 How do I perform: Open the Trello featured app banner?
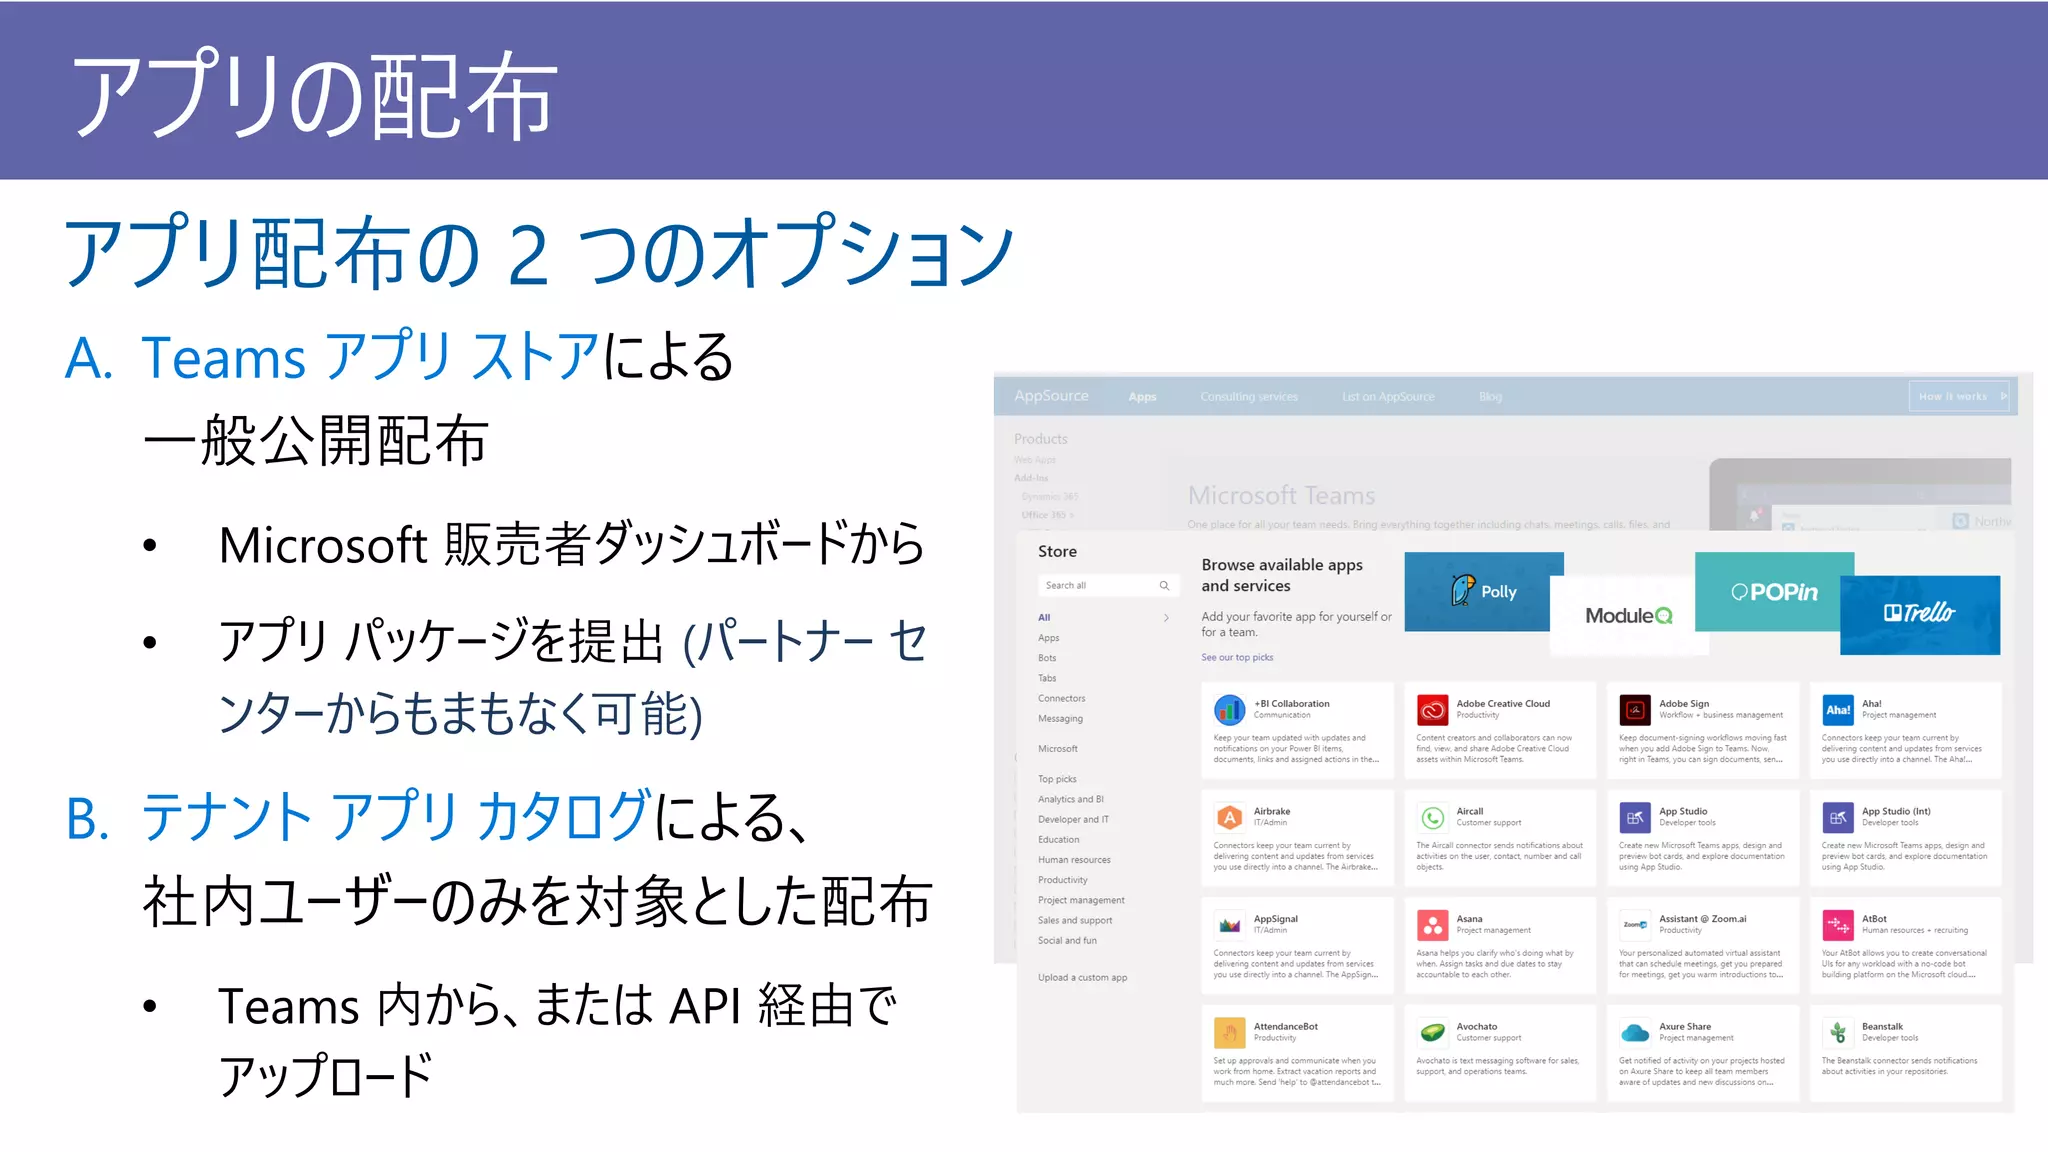pyautogui.click(x=1920, y=615)
